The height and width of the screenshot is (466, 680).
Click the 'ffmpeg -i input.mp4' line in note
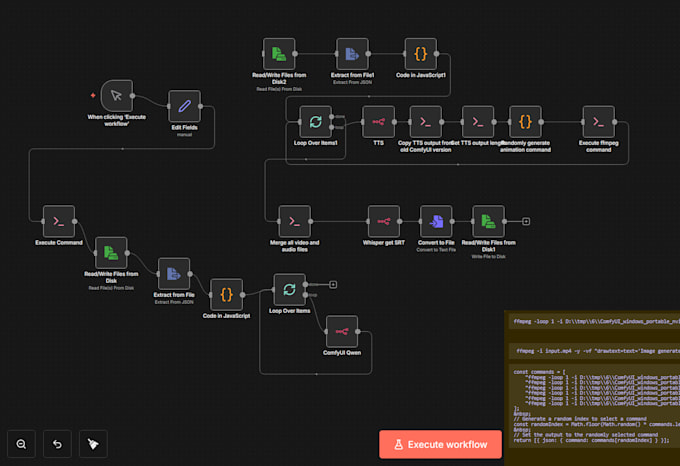(598, 351)
